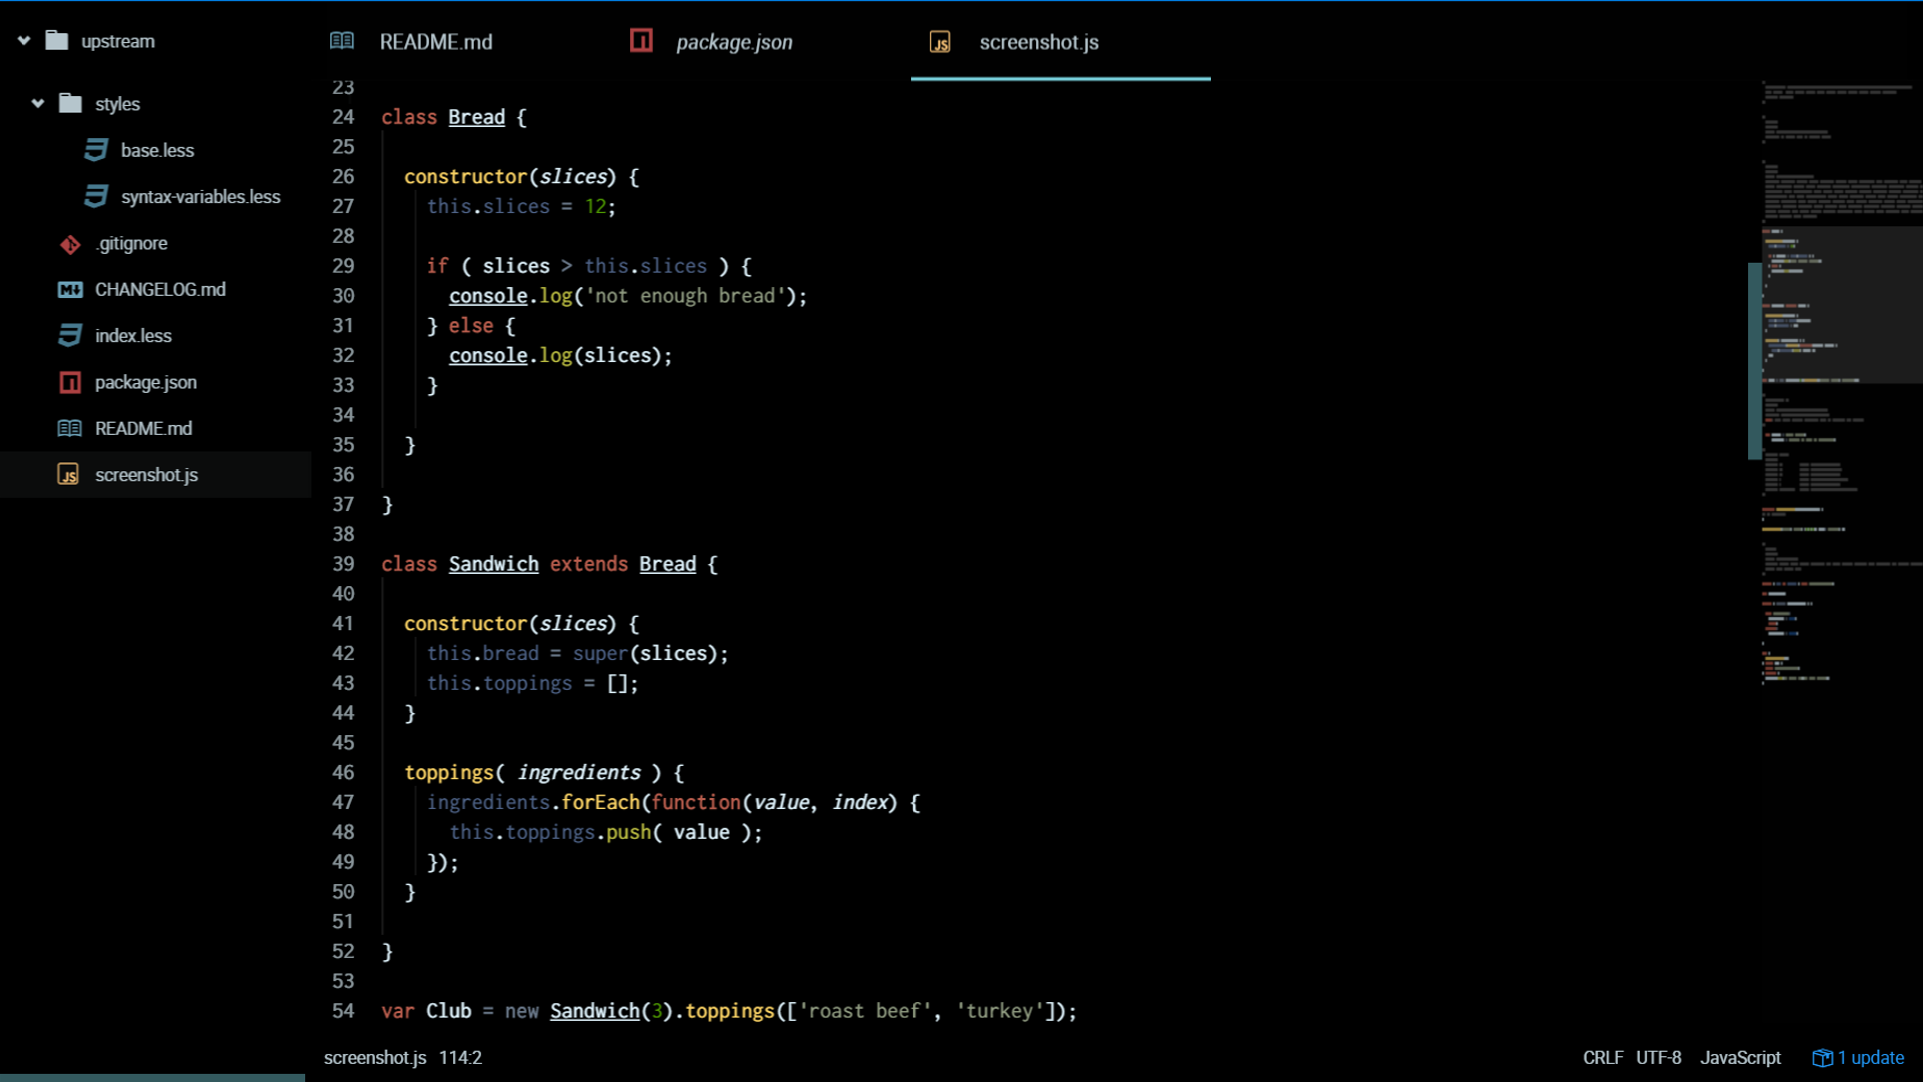Click the git icon beside .gitignore
This screenshot has height=1082, width=1923.
pos(70,244)
